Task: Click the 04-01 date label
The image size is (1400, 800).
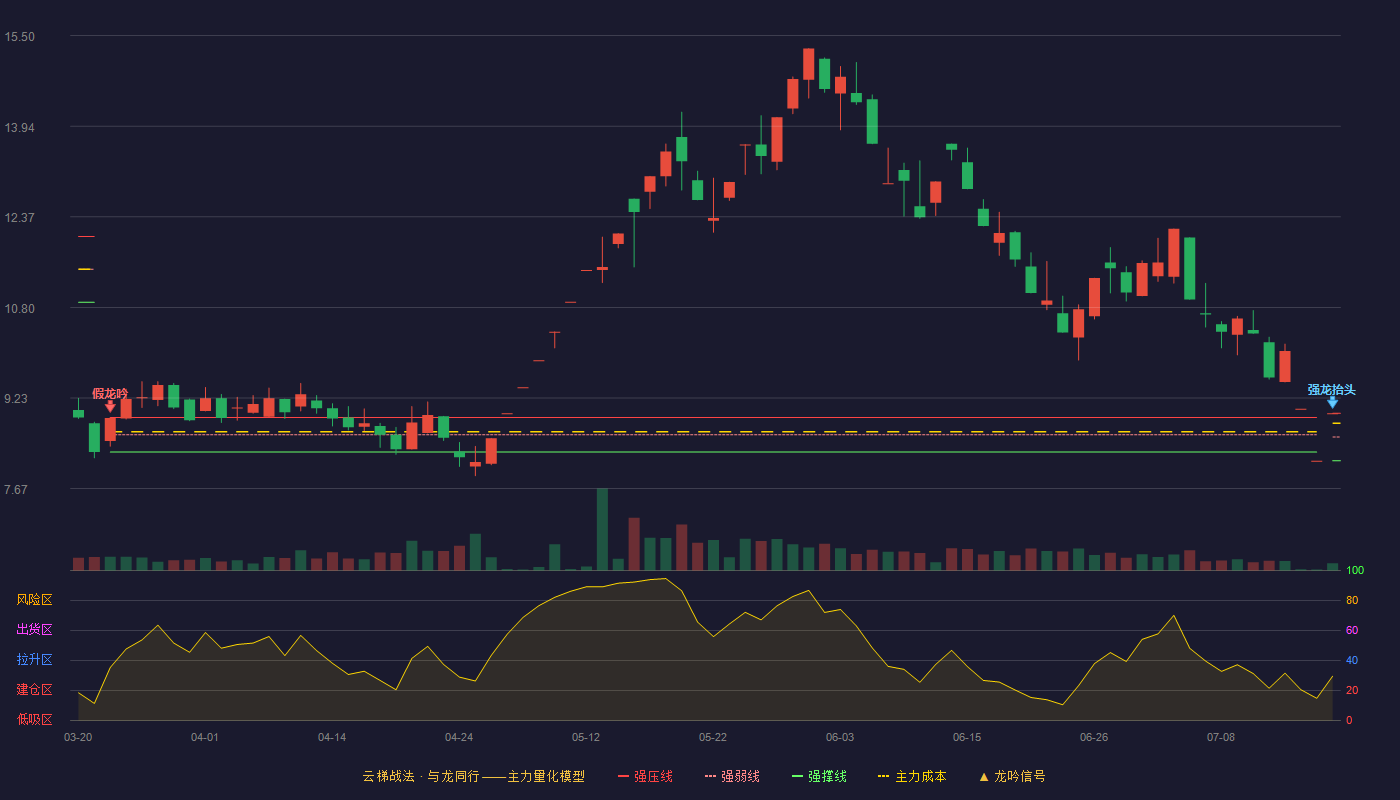Action: [205, 737]
